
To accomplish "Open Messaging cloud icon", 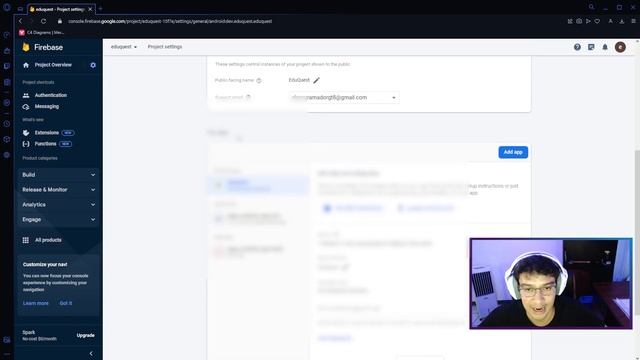I will pos(26,107).
